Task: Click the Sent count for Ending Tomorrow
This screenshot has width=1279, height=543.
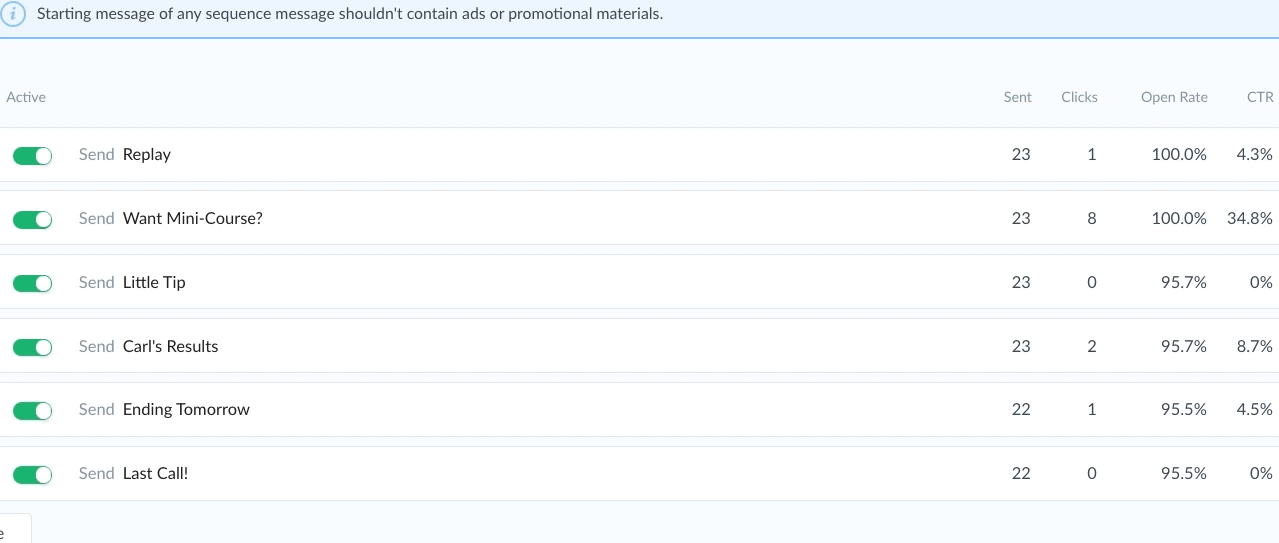Action: click(1021, 409)
